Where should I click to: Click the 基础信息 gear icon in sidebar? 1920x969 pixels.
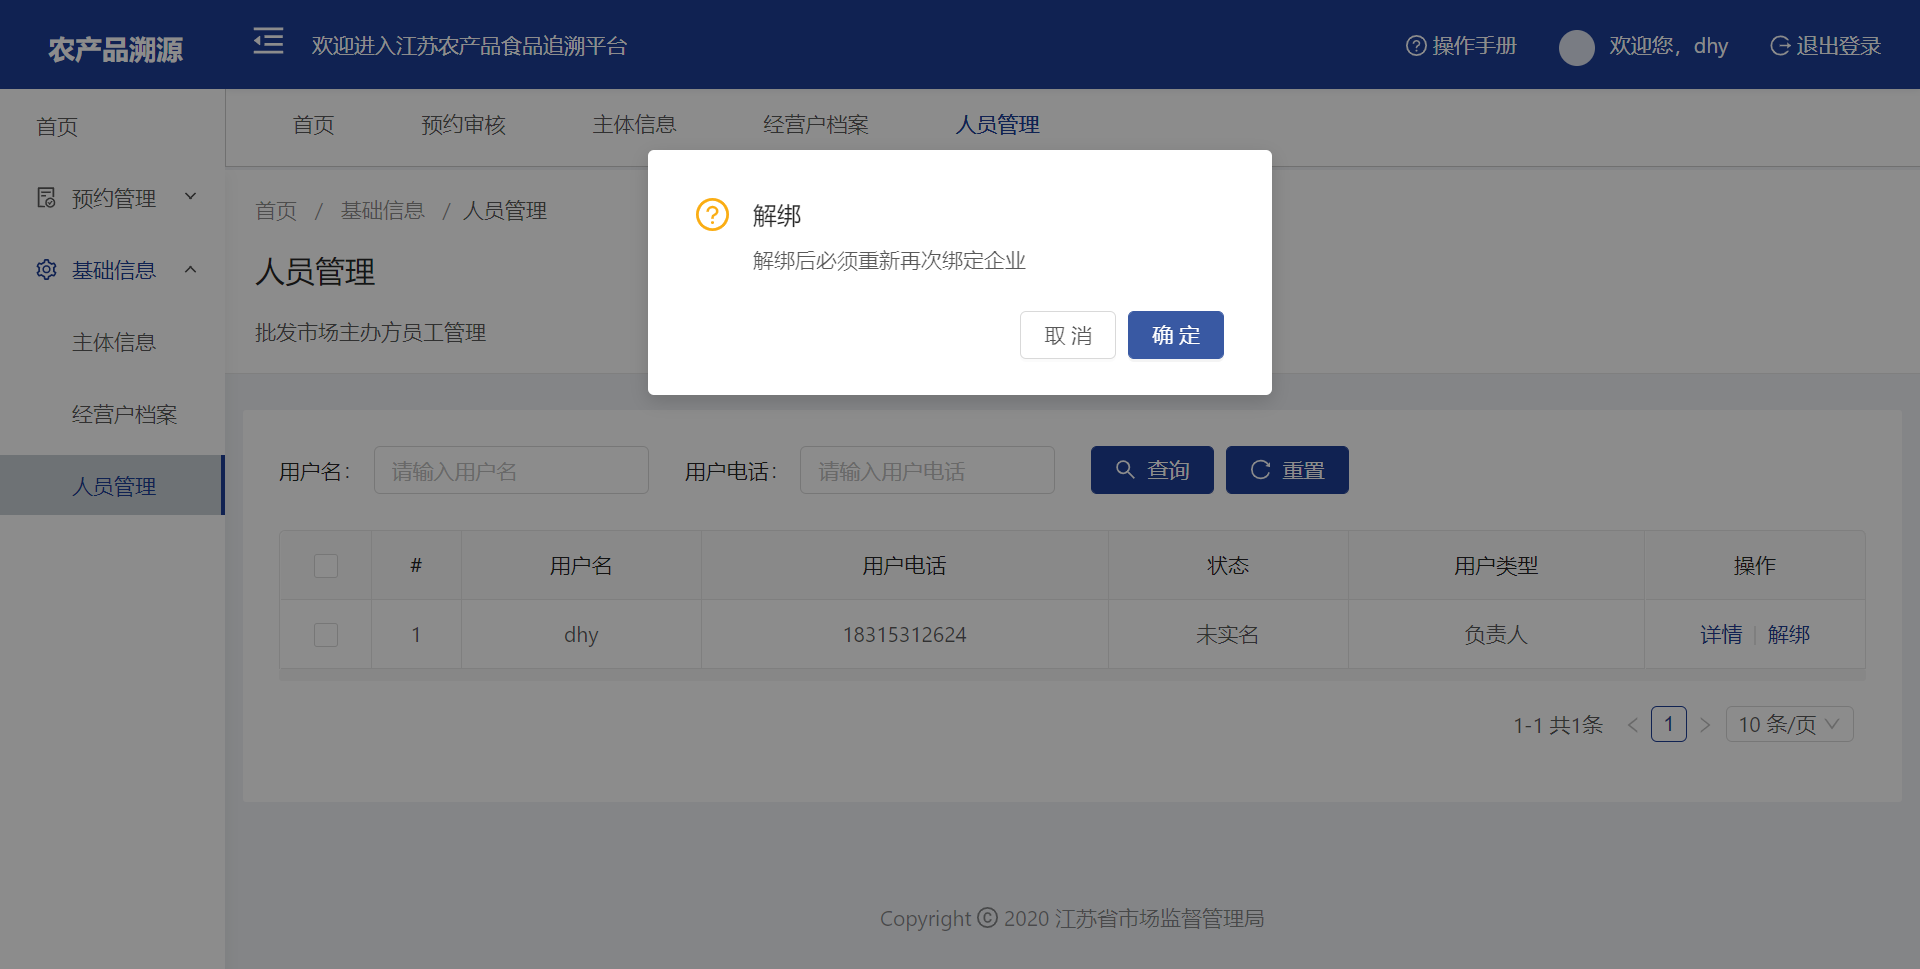point(46,270)
